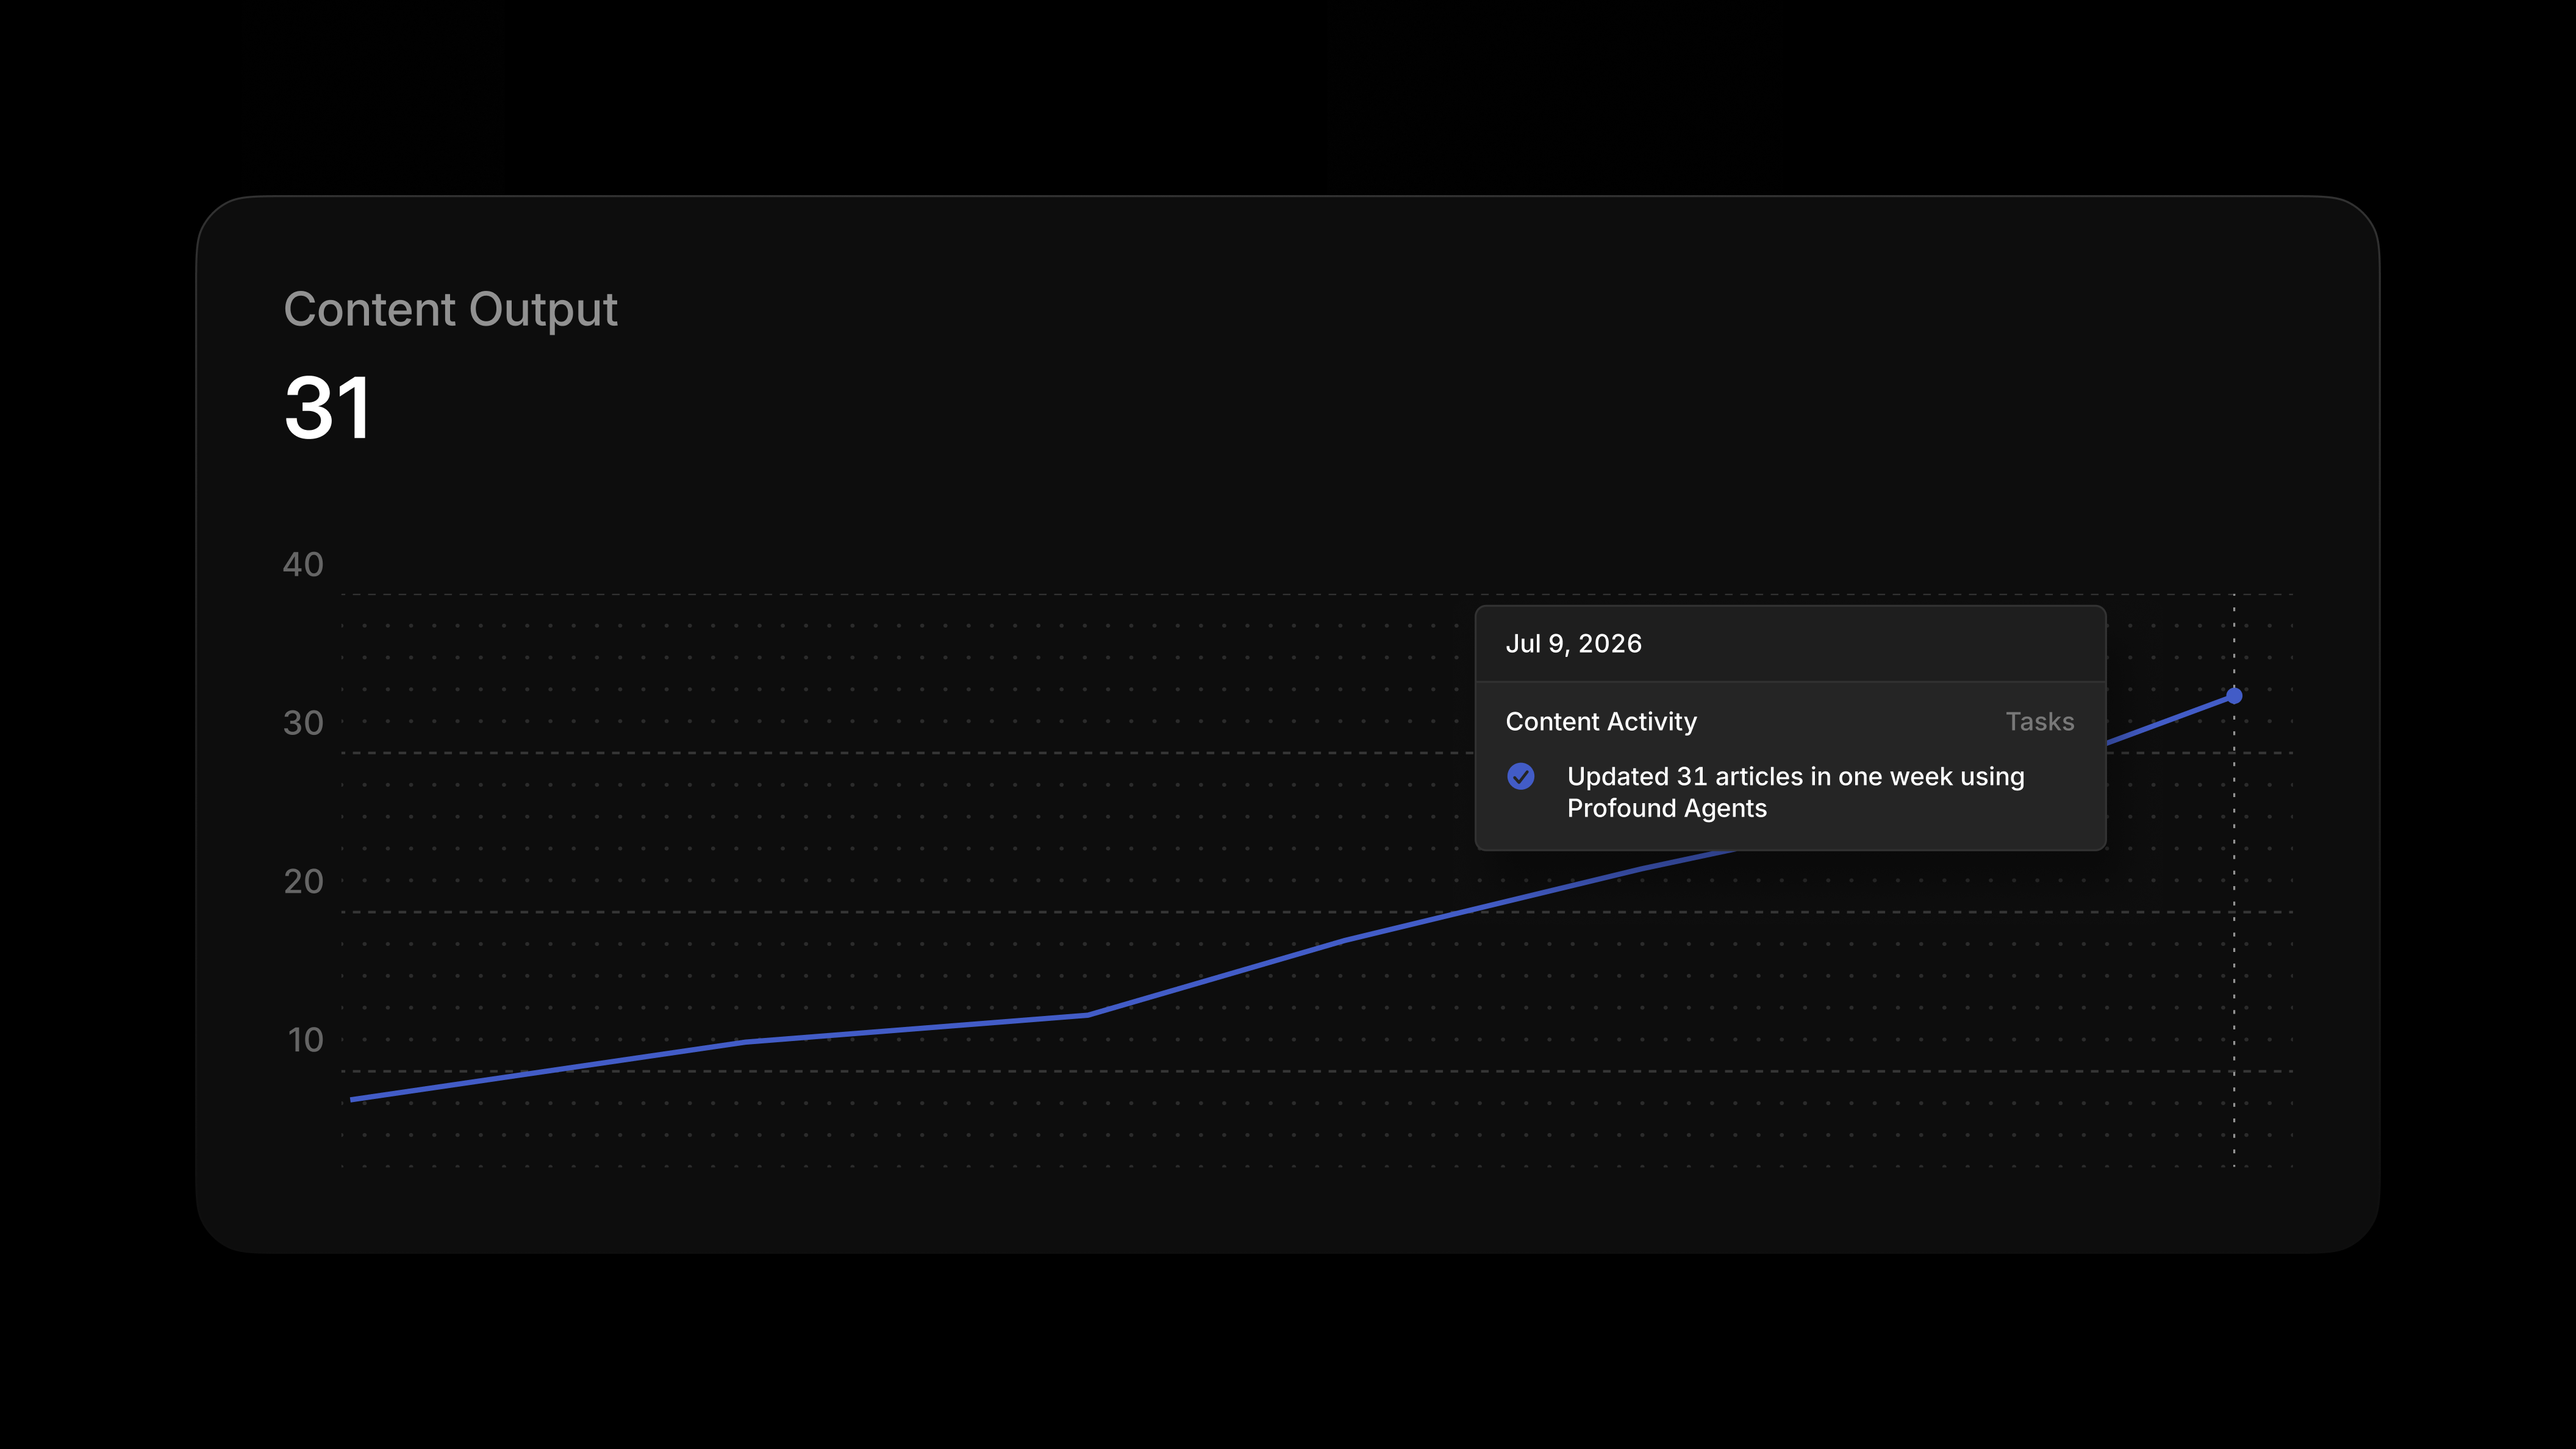Screen dimensions: 2576x1449
Task: Click the line vertex just above 10 gridline
Action: tap(744, 1042)
